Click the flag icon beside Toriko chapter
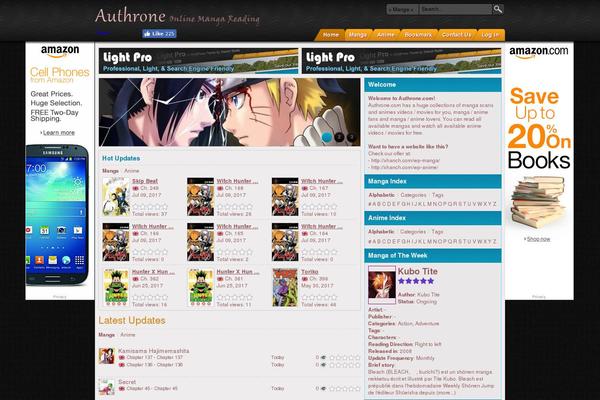The width and height of the screenshot is (600, 400). click(x=305, y=279)
